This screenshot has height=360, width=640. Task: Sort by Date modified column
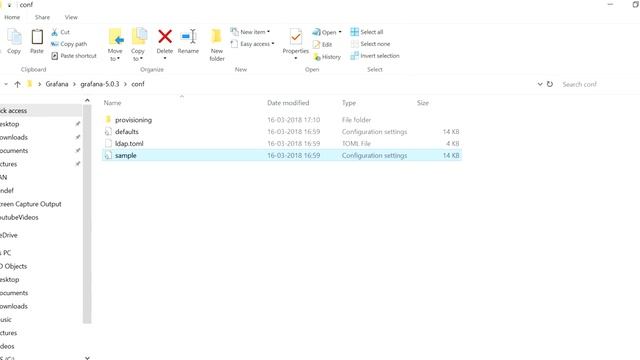pyautogui.click(x=288, y=103)
